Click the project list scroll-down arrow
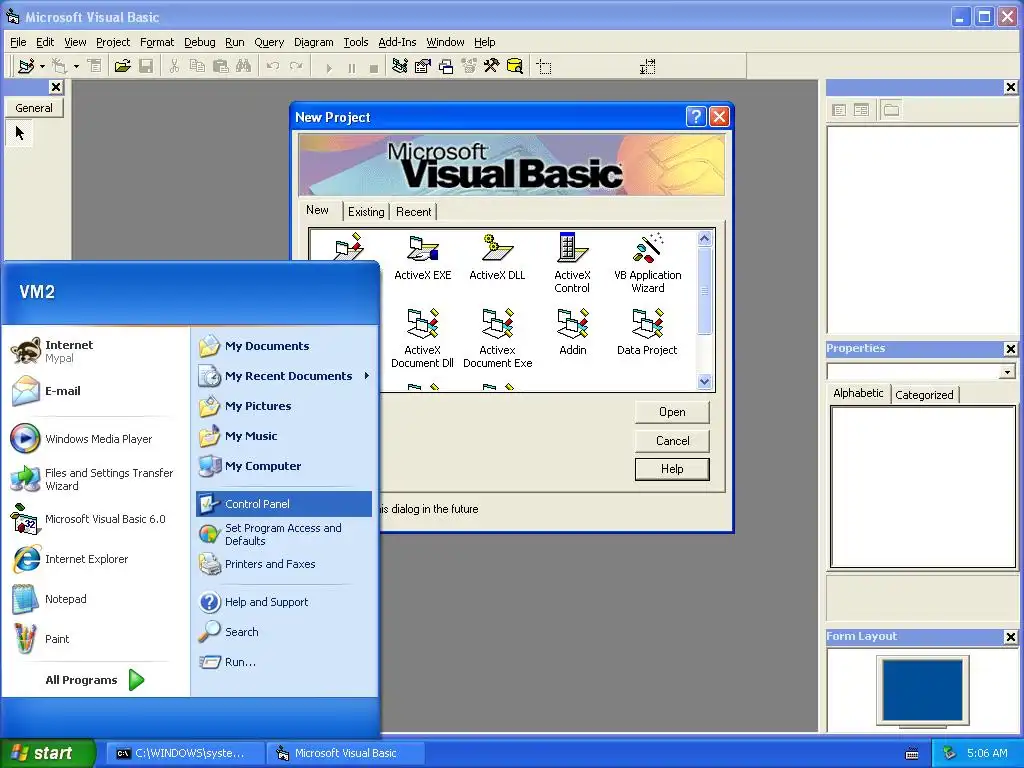This screenshot has height=768, width=1024. [704, 381]
